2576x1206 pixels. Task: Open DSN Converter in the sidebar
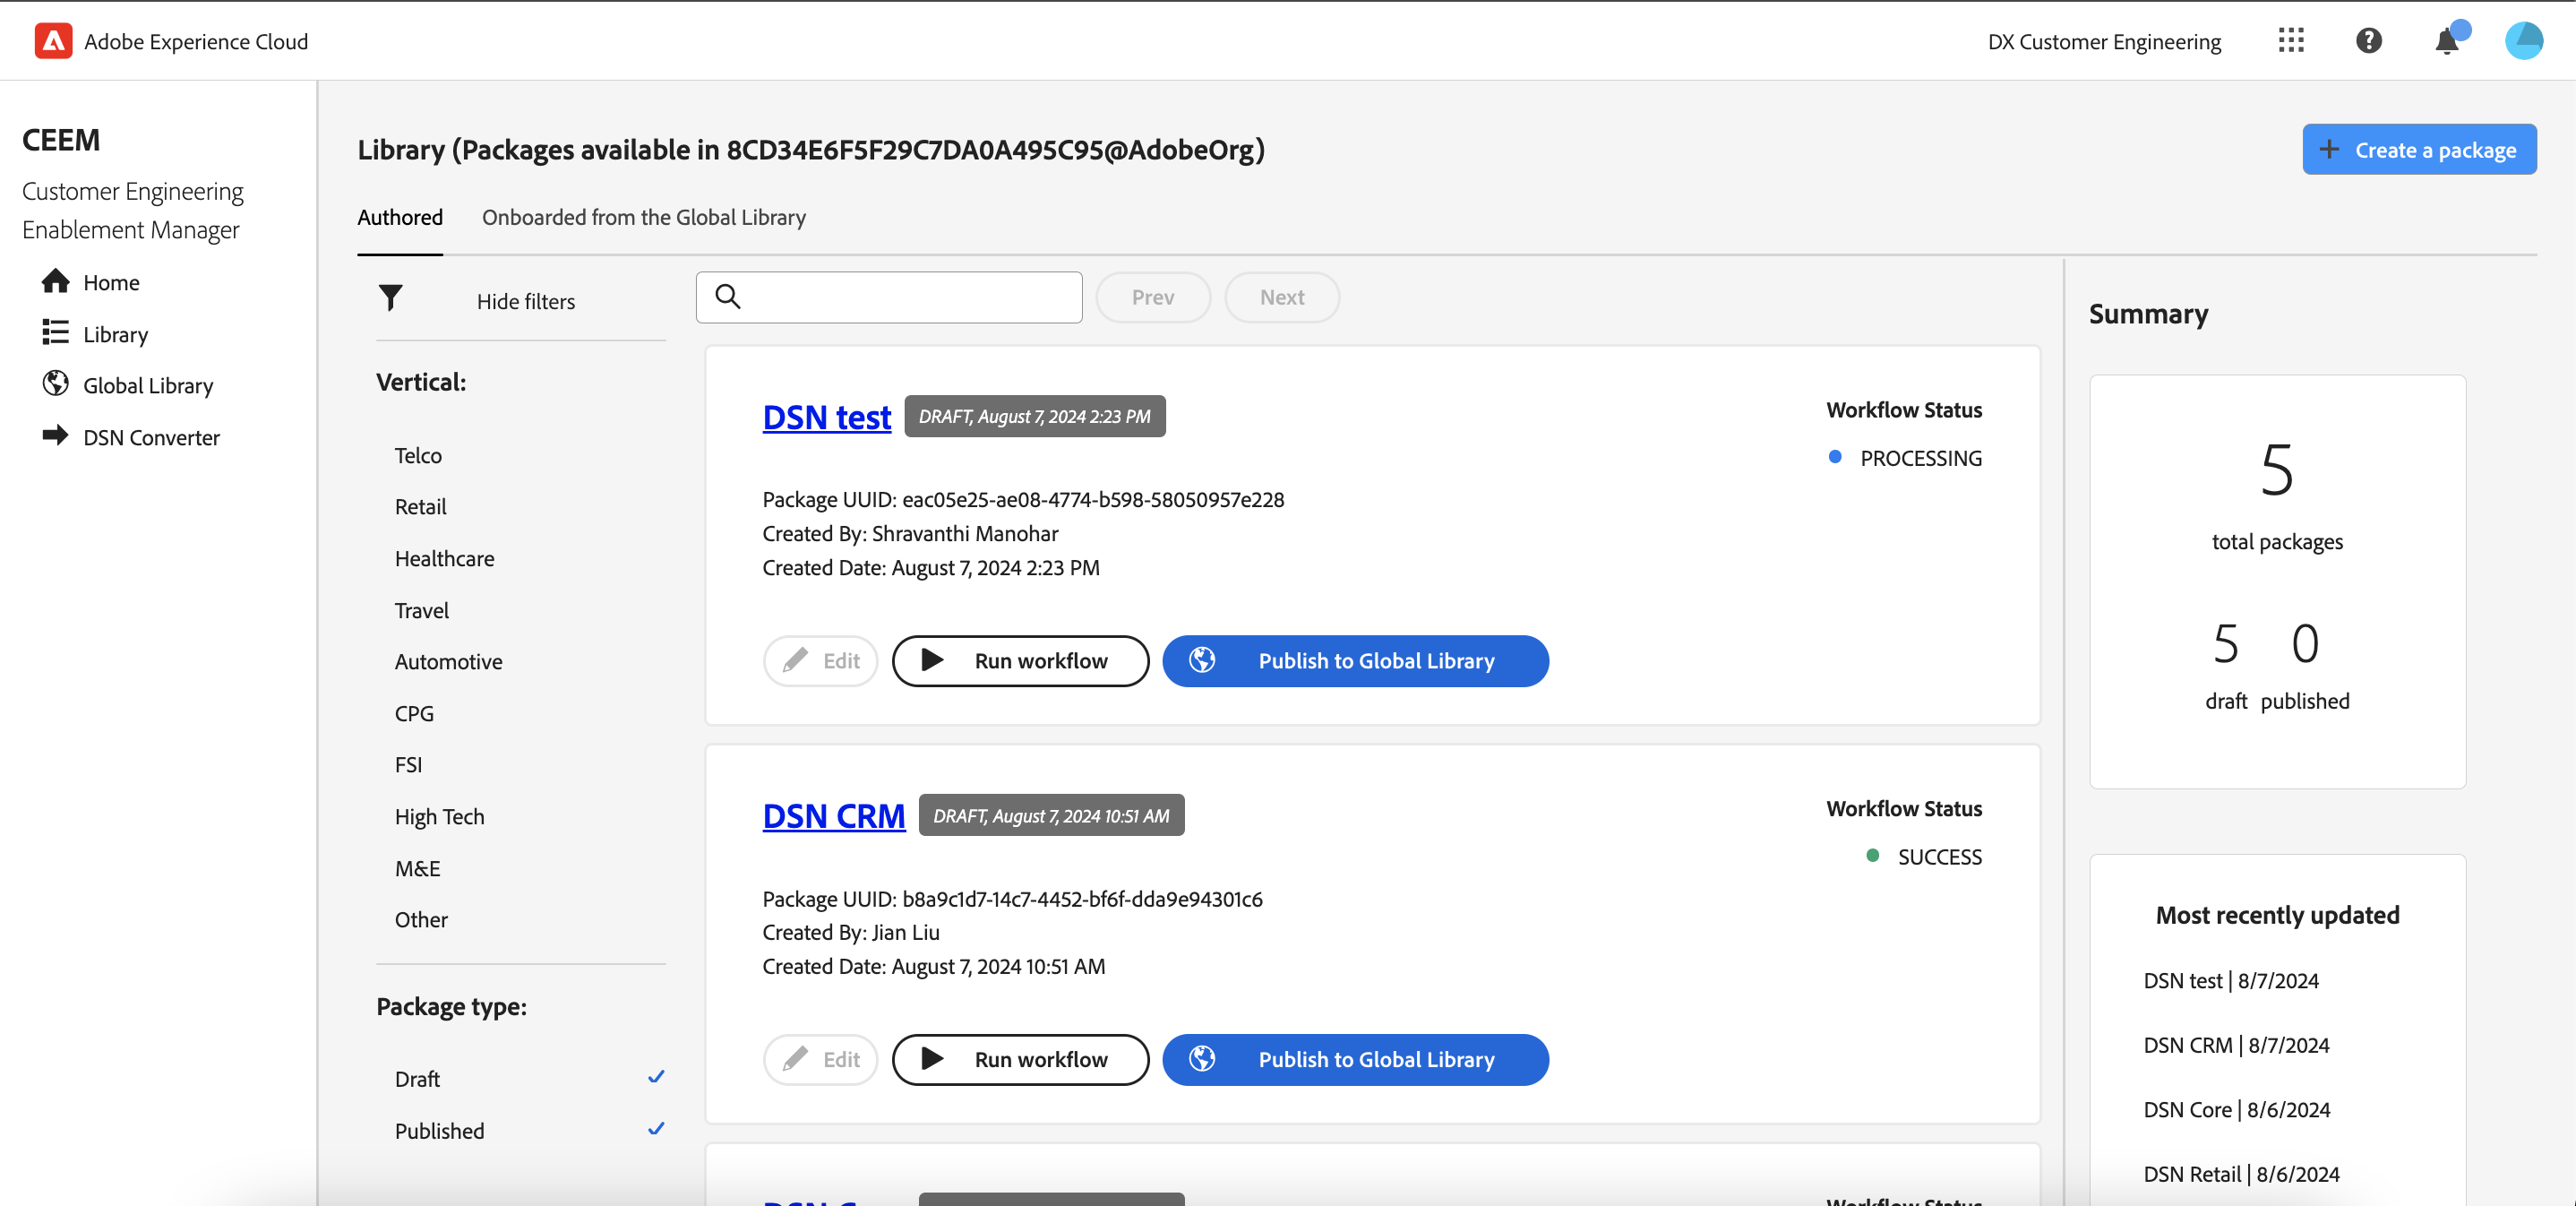151,437
